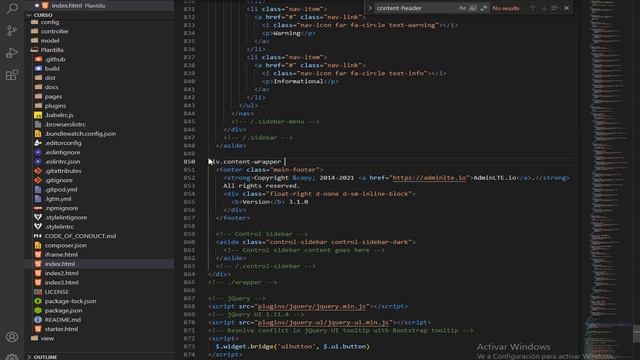Click the plugins/jquery/jquery.min.js path link
The width and height of the screenshot is (640, 360).
coord(311,306)
